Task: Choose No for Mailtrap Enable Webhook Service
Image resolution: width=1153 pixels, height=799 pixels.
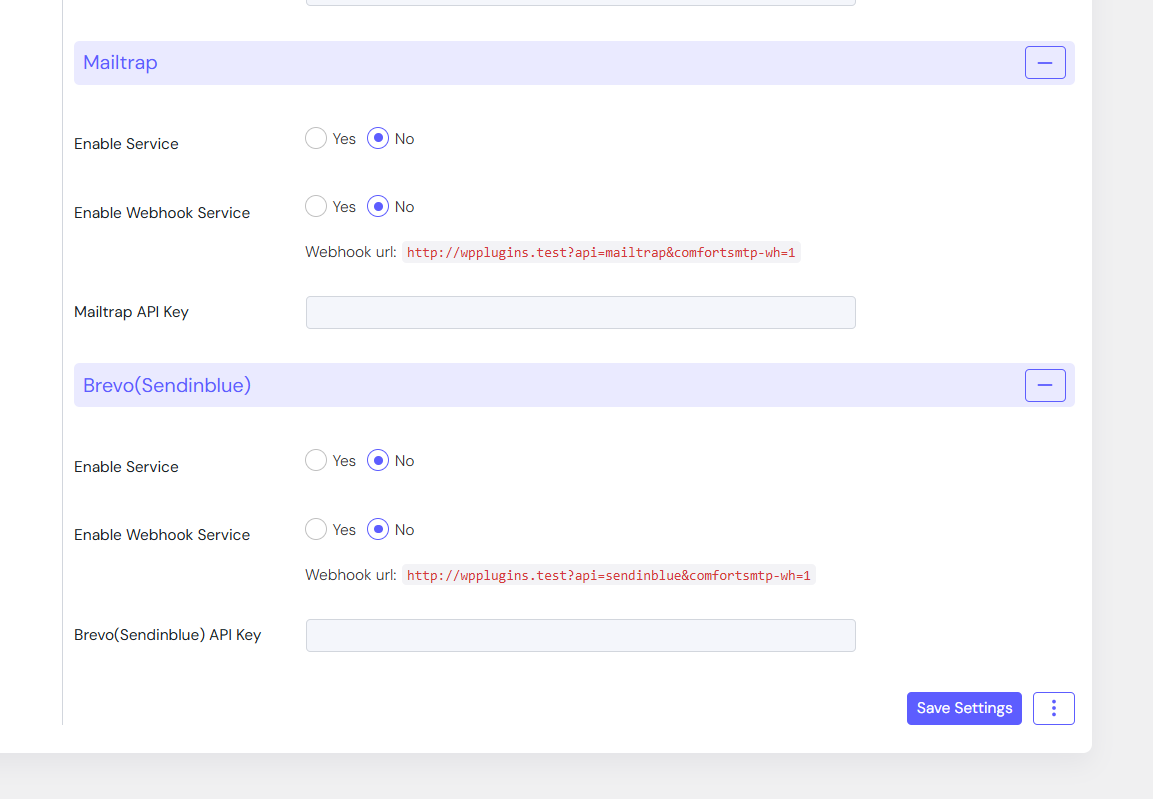Action: pyautogui.click(x=378, y=206)
